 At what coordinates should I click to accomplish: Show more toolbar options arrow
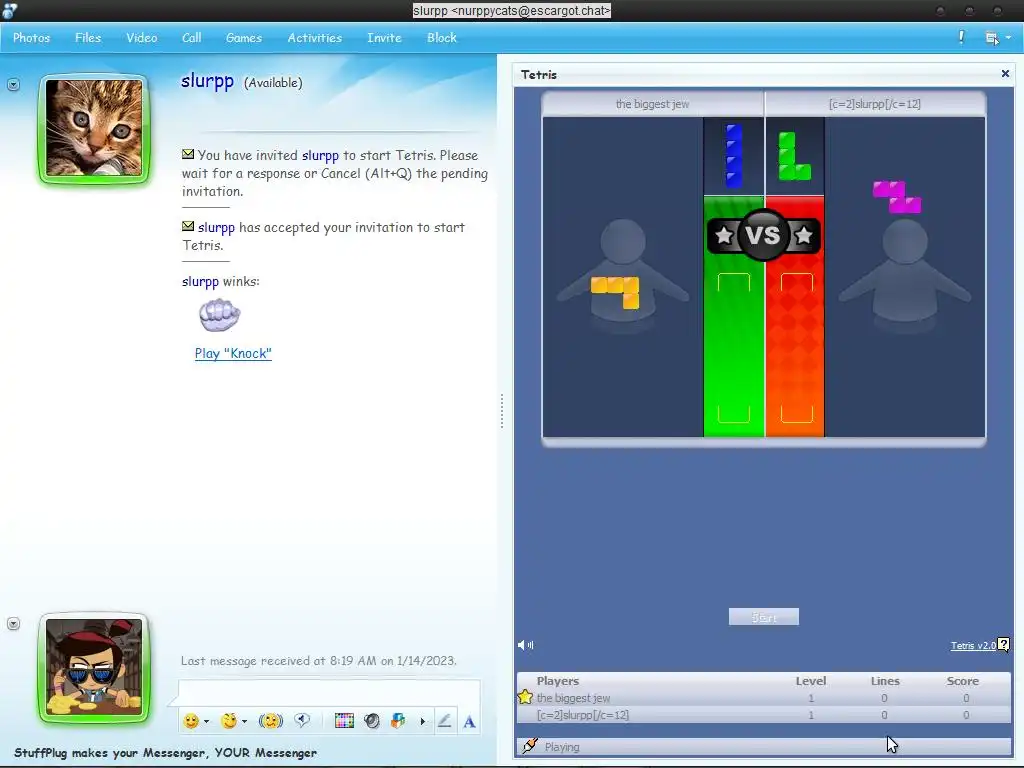423,722
